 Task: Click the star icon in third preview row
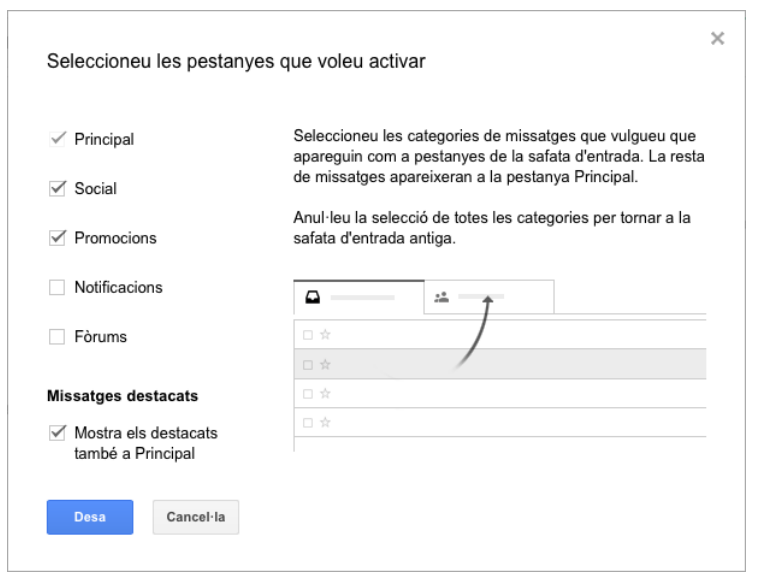point(325,394)
